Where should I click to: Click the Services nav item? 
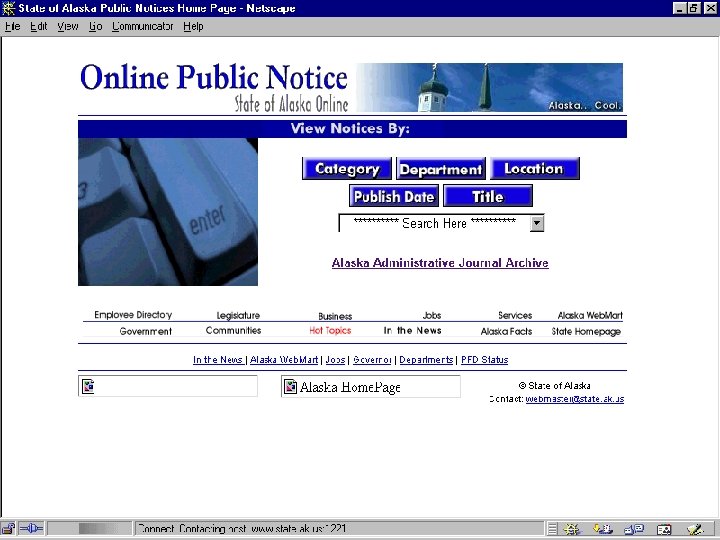point(515,315)
